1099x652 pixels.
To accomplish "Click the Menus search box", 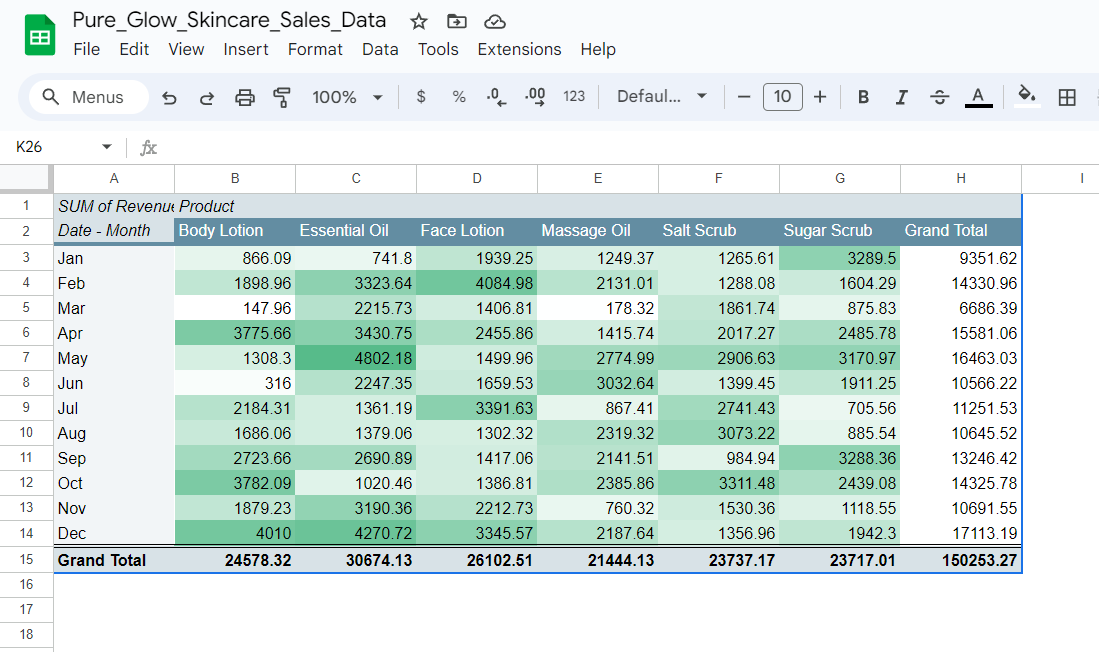I will click(89, 97).
